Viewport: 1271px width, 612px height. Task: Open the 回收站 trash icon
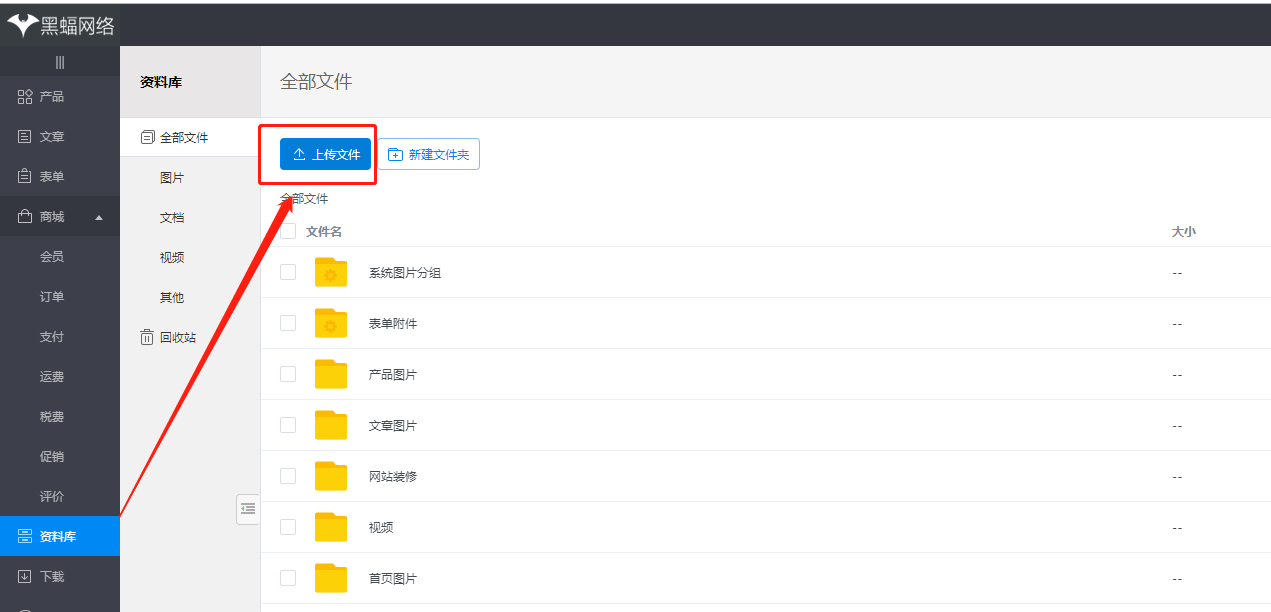[x=147, y=338]
